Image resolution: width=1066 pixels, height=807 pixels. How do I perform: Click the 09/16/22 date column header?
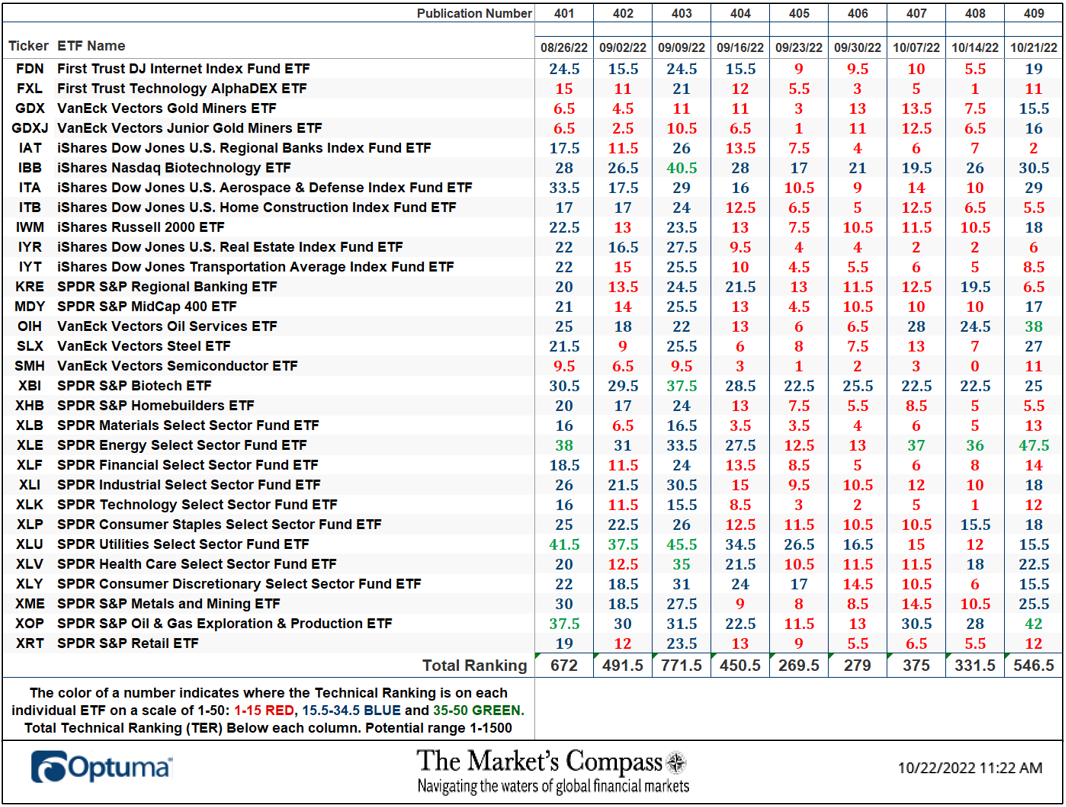[x=740, y=48]
